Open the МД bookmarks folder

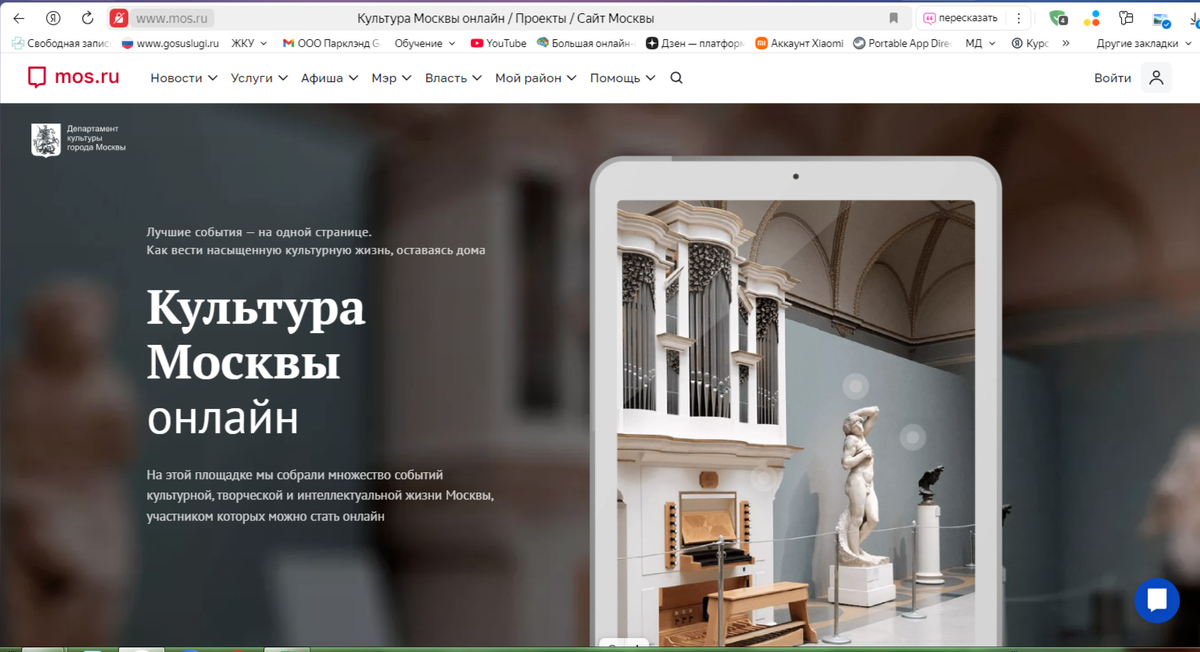pos(981,43)
